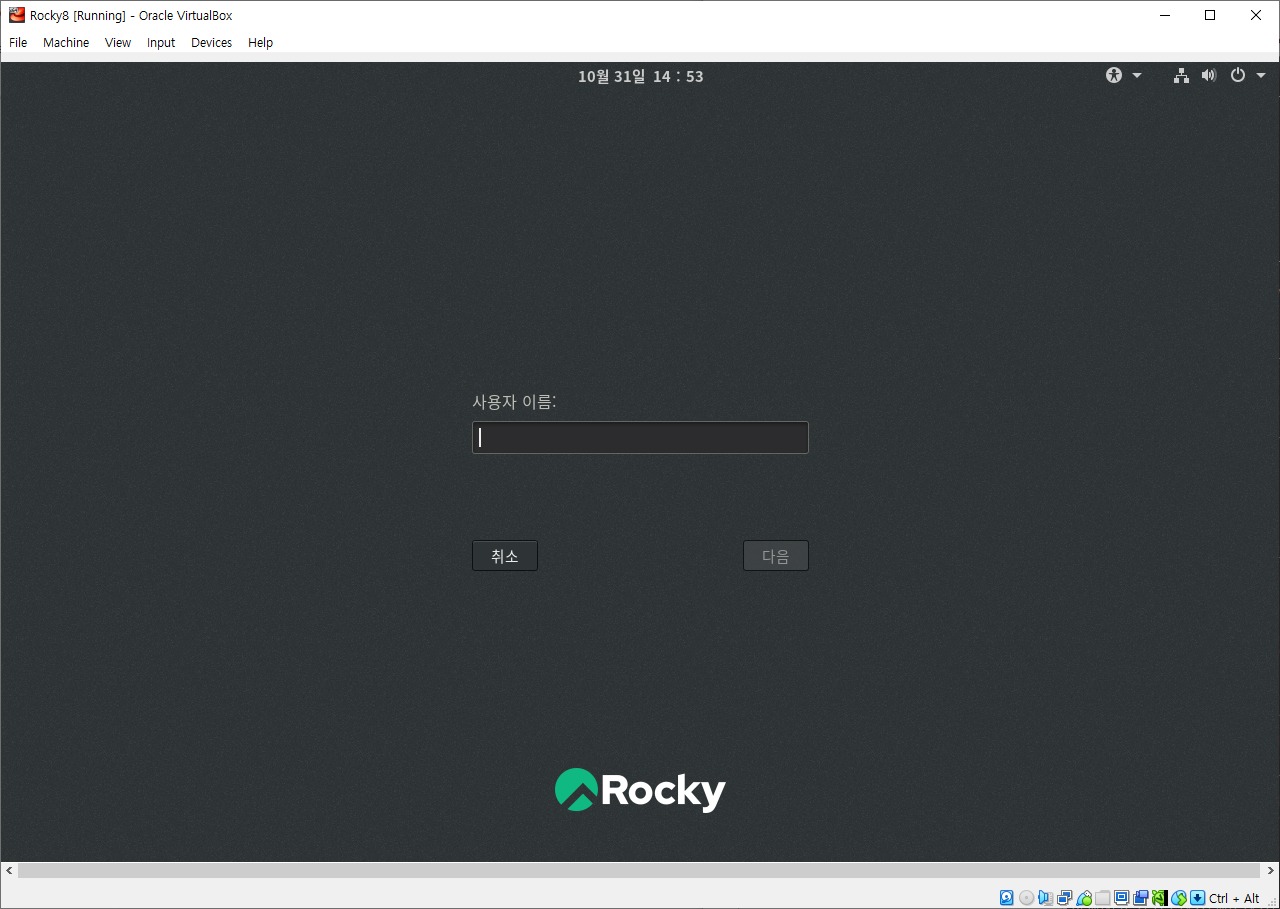The height and width of the screenshot is (909, 1280).
Task: Click the audio status icon in status bar
Action: tap(1045, 898)
